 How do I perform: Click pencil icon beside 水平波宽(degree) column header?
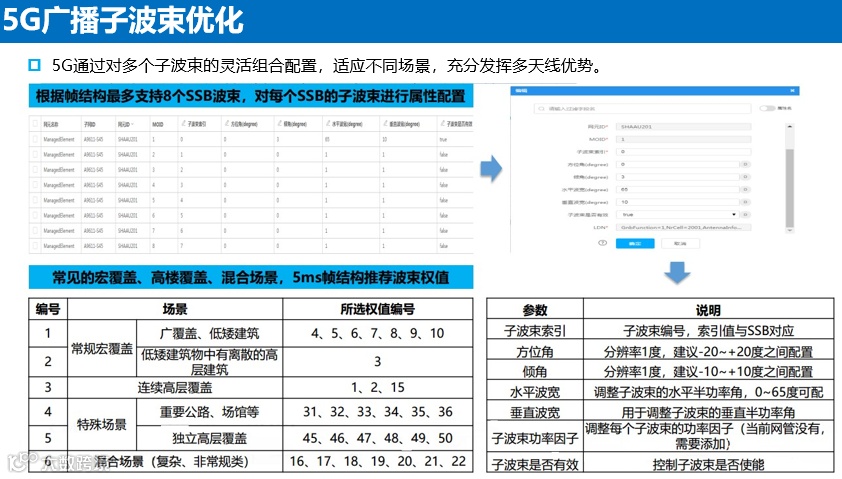[328, 124]
